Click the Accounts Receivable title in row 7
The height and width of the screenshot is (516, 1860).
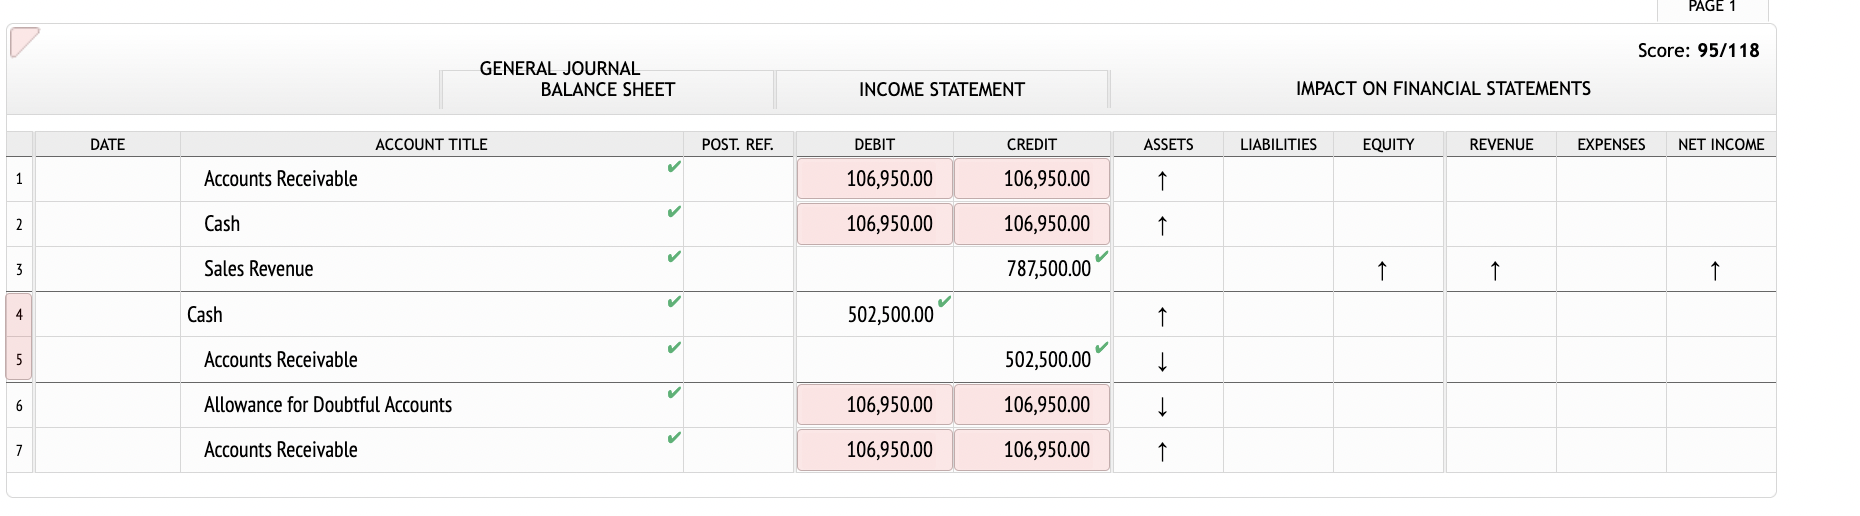tap(281, 450)
